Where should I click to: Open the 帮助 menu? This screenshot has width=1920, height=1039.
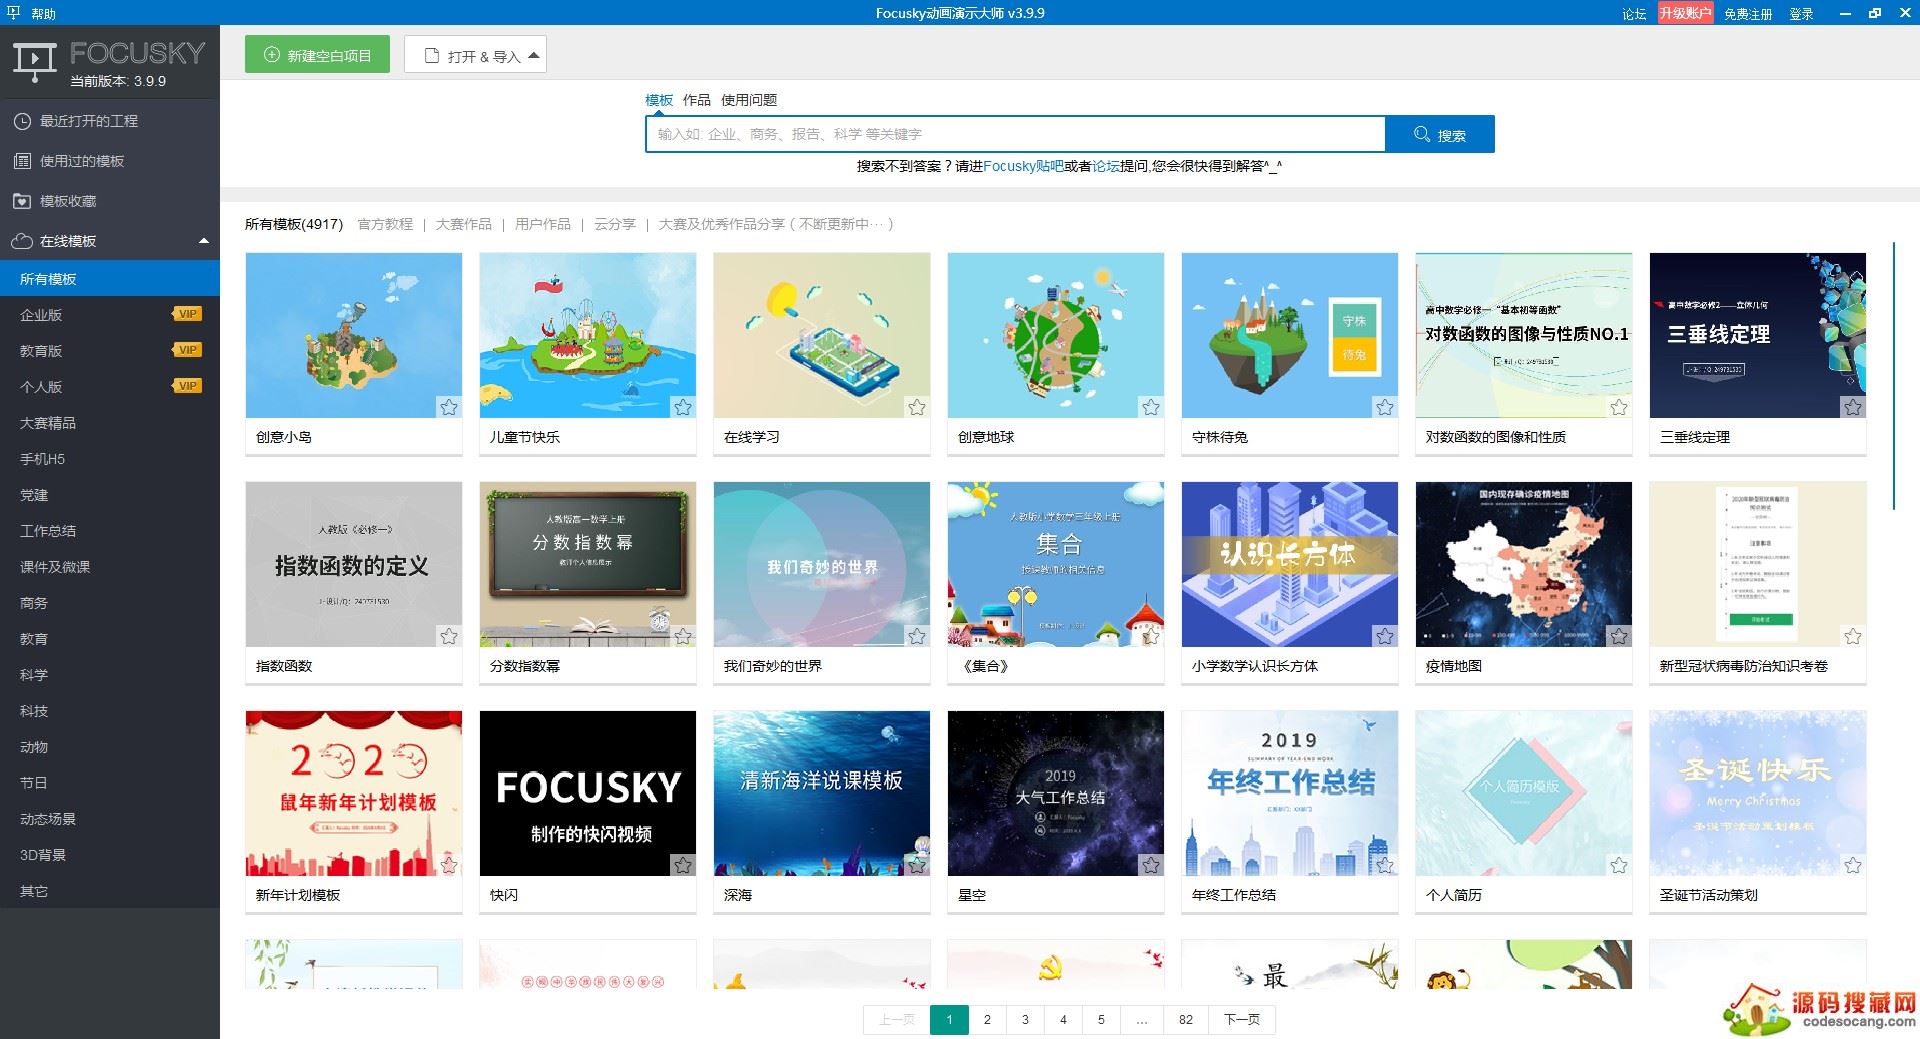point(43,14)
